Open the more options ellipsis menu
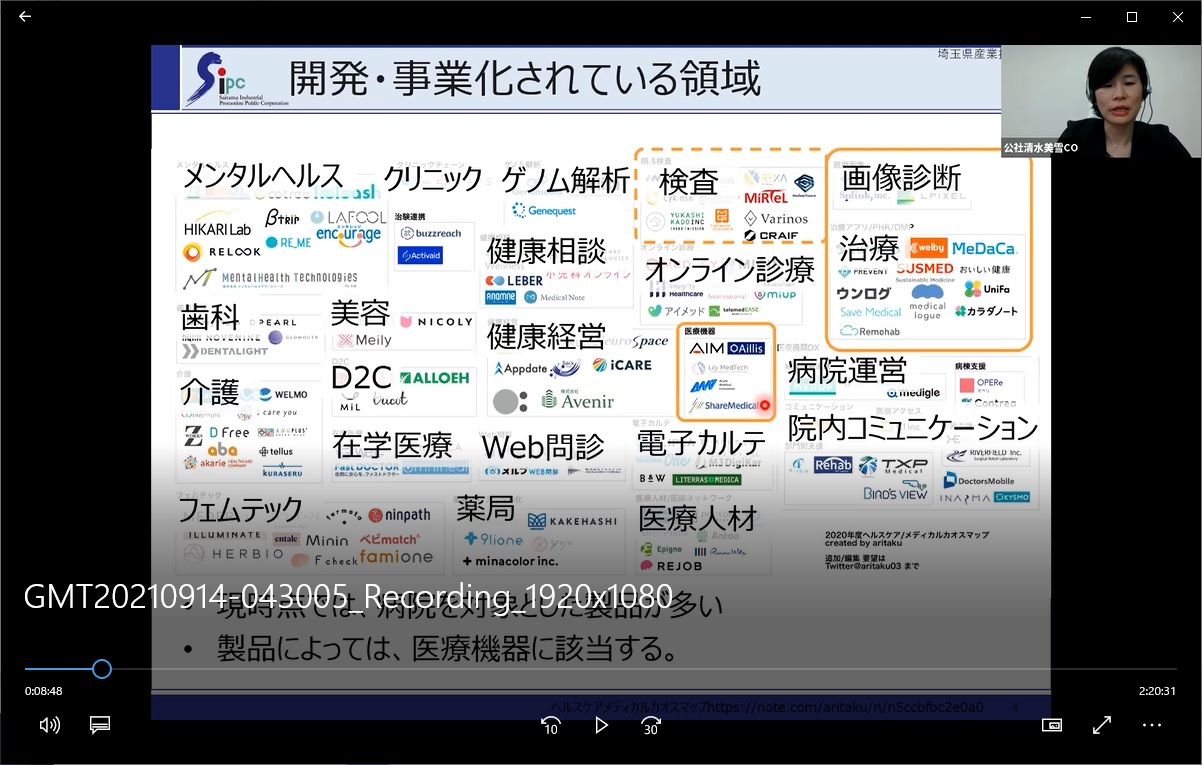The height and width of the screenshot is (765, 1202). click(1152, 725)
